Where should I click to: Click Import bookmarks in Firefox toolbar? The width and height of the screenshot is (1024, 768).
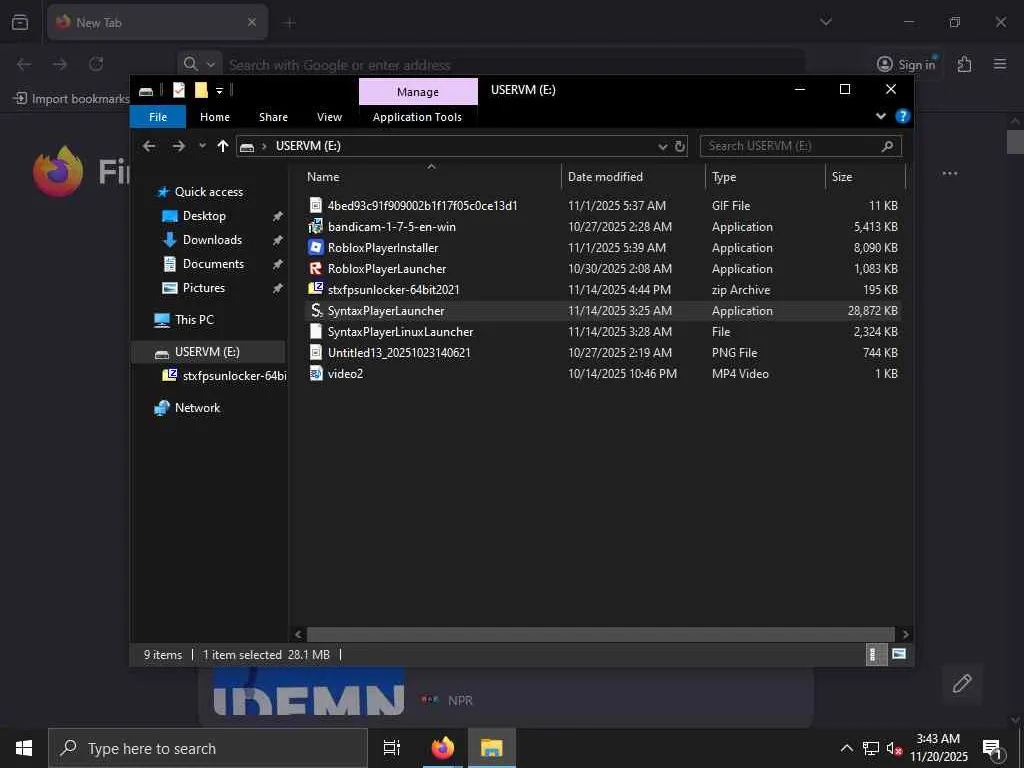pos(71,99)
